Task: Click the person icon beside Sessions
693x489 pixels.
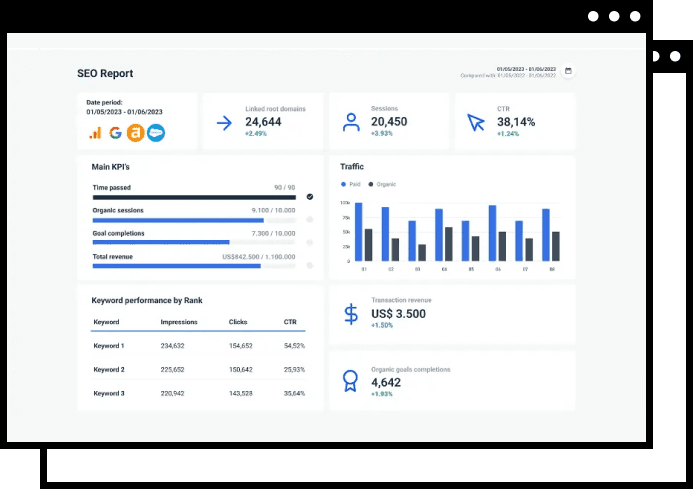Action: pyautogui.click(x=351, y=123)
